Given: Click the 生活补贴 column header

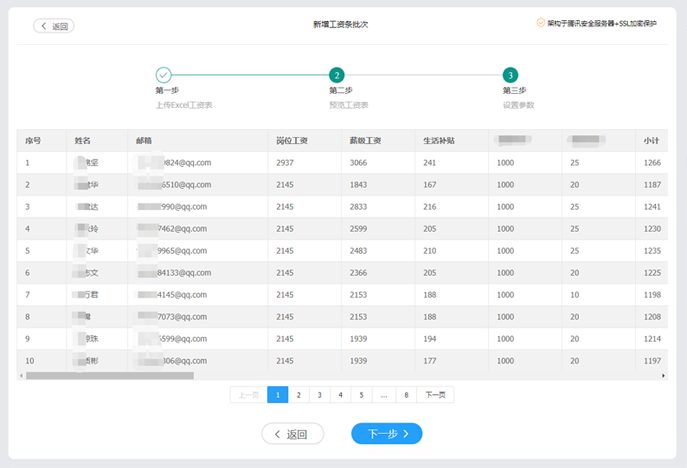Looking at the screenshot, I should [439, 141].
